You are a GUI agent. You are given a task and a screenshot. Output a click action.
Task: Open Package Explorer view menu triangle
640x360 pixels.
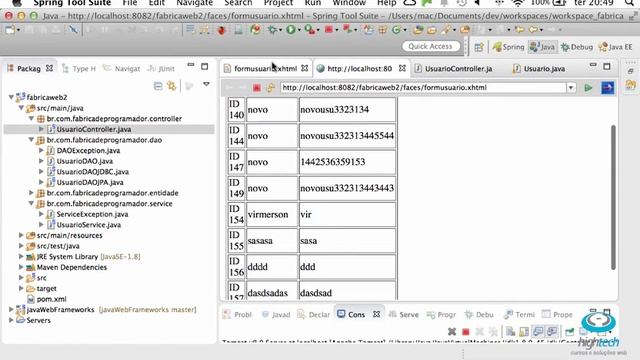click(x=206, y=84)
